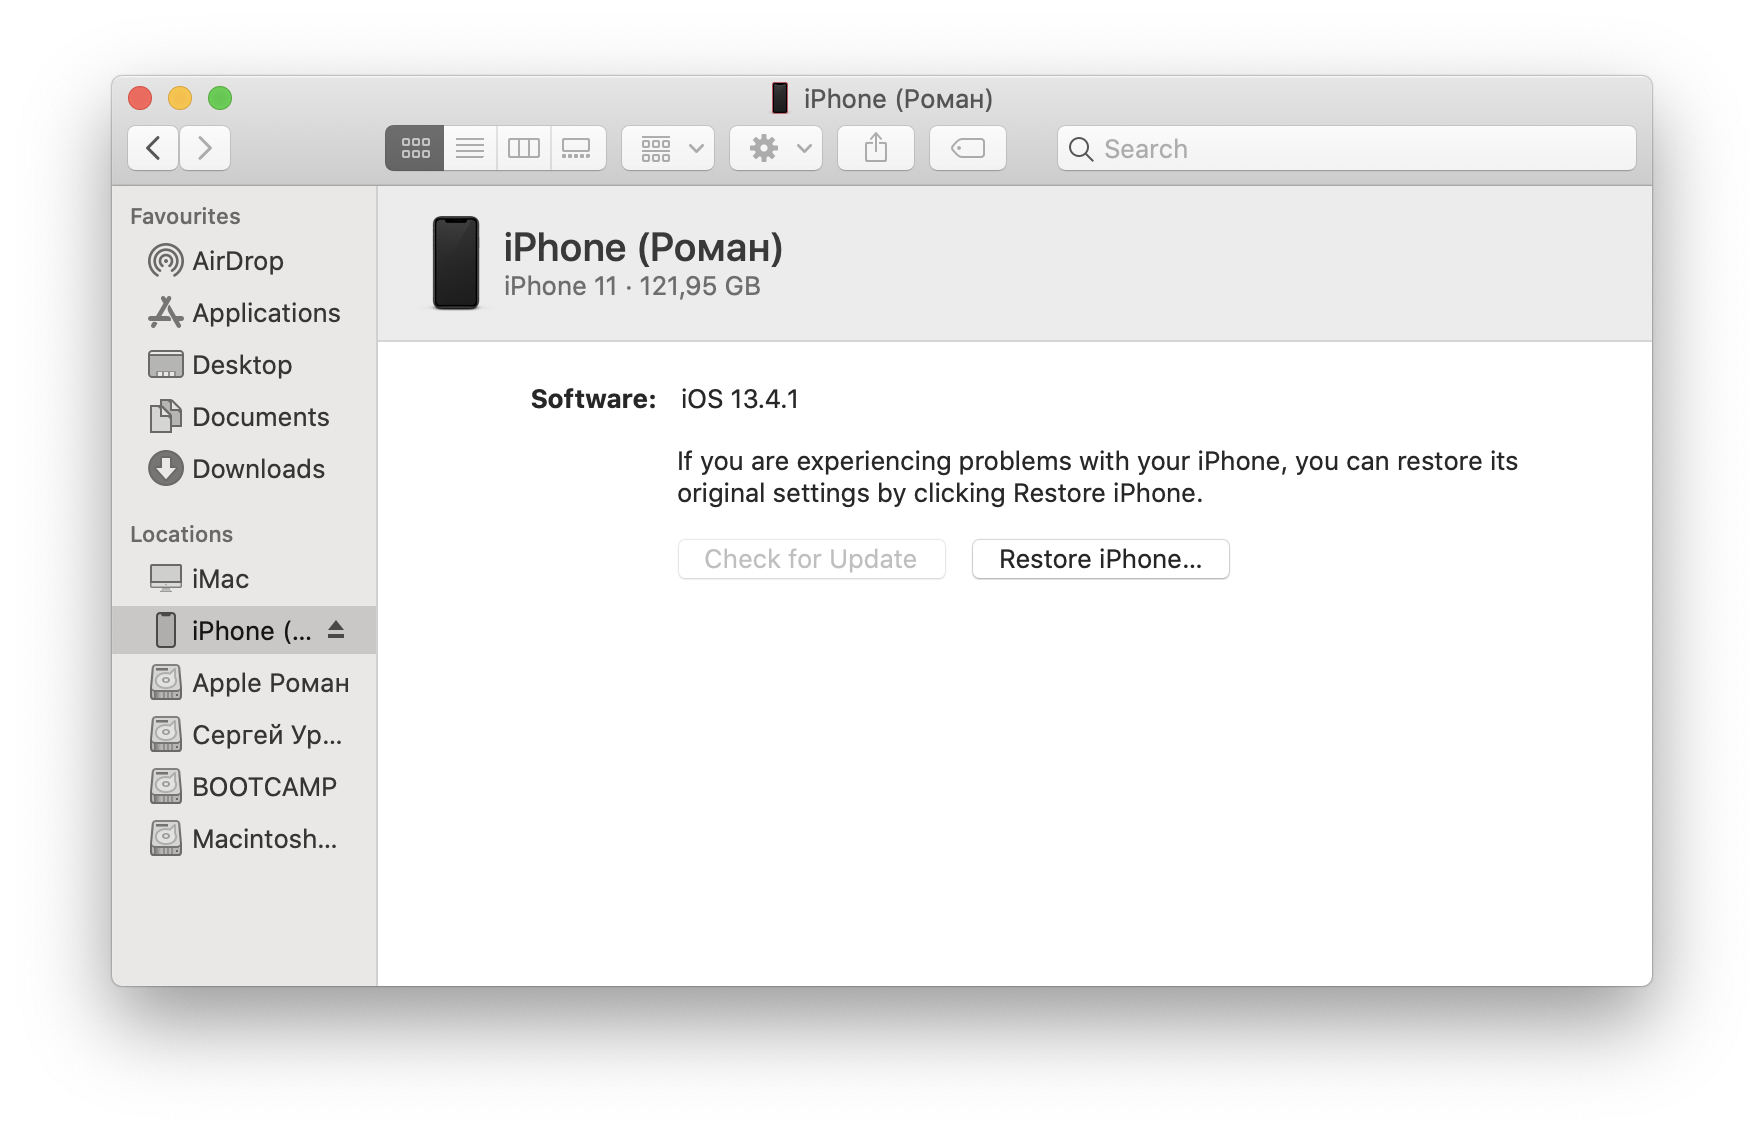Select the Macintosh... volume
This screenshot has width=1764, height=1134.
244,839
